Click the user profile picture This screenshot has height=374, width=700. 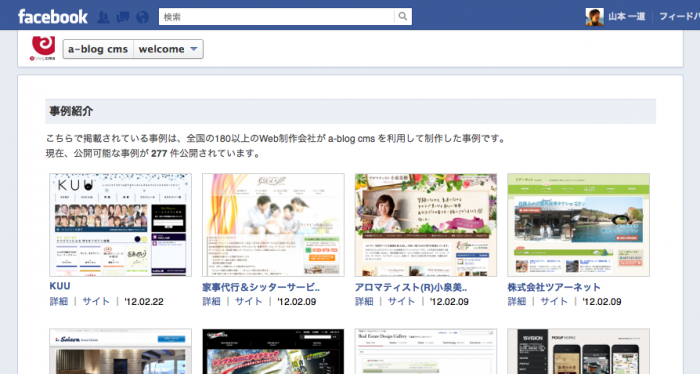[594, 17]
